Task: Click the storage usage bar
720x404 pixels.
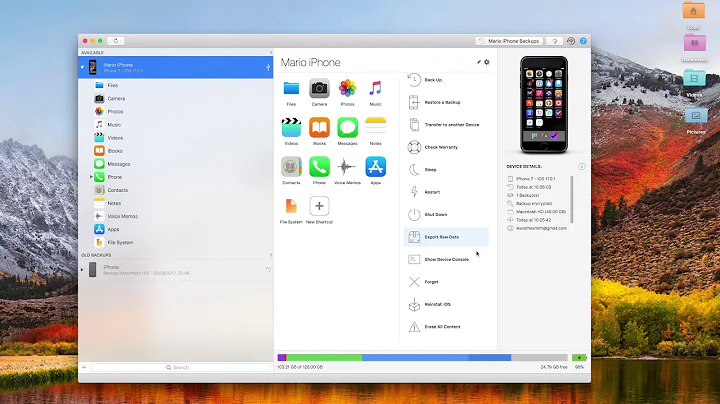Action: pyautogui.click(x=422, y=358)
